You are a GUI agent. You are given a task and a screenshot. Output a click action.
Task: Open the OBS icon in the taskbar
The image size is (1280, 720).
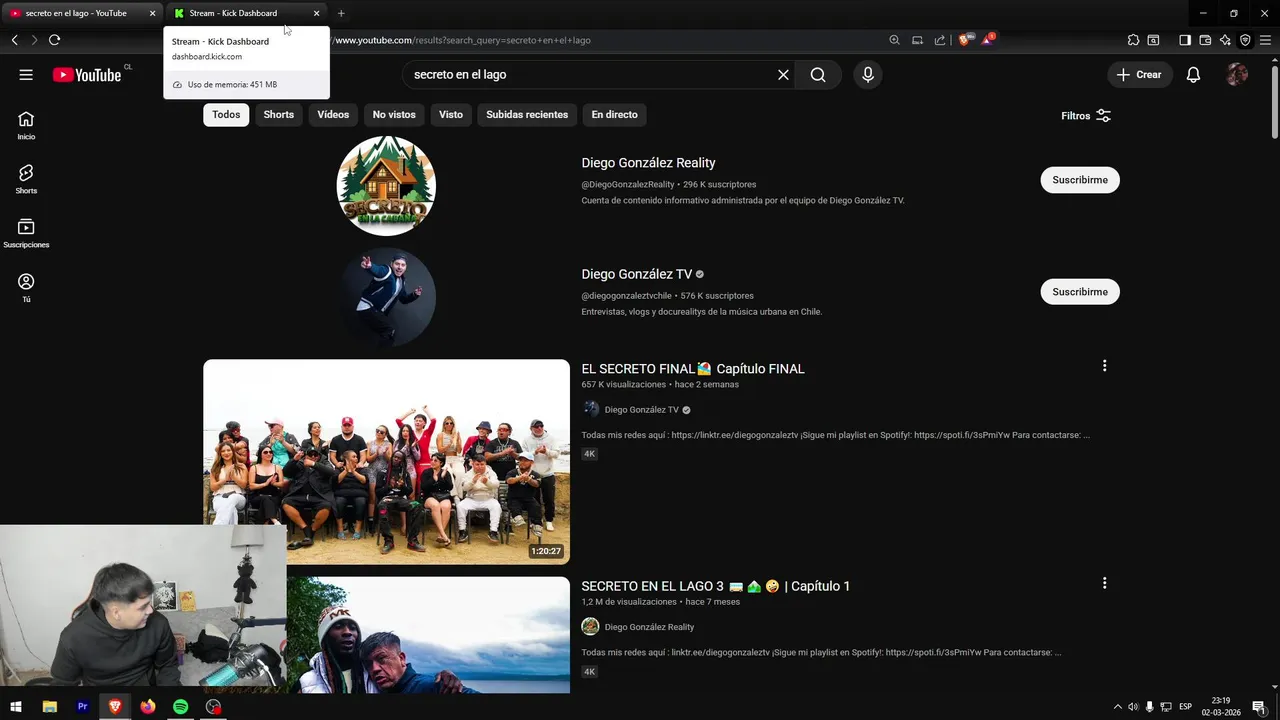(213, 707)
